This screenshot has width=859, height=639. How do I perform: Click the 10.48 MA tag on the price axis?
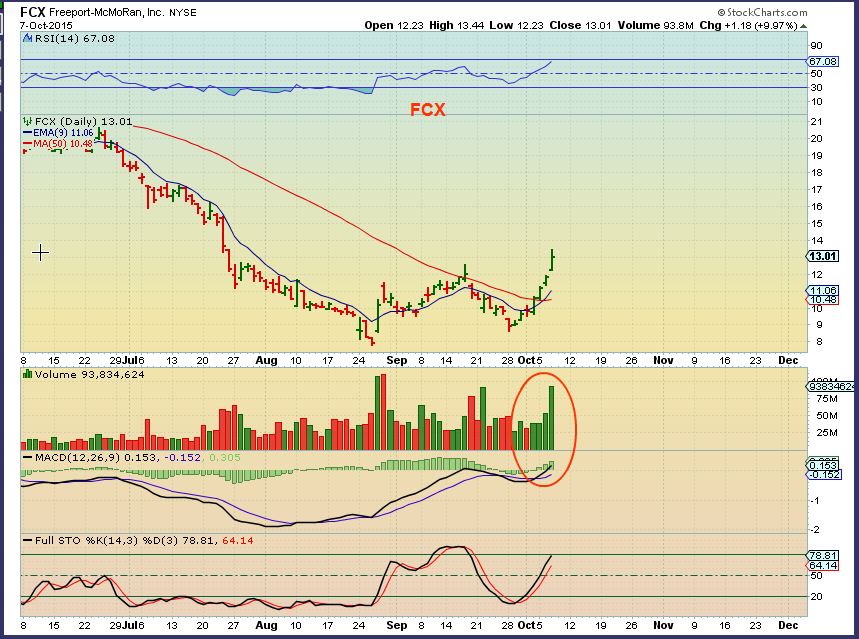coord(823,300)
